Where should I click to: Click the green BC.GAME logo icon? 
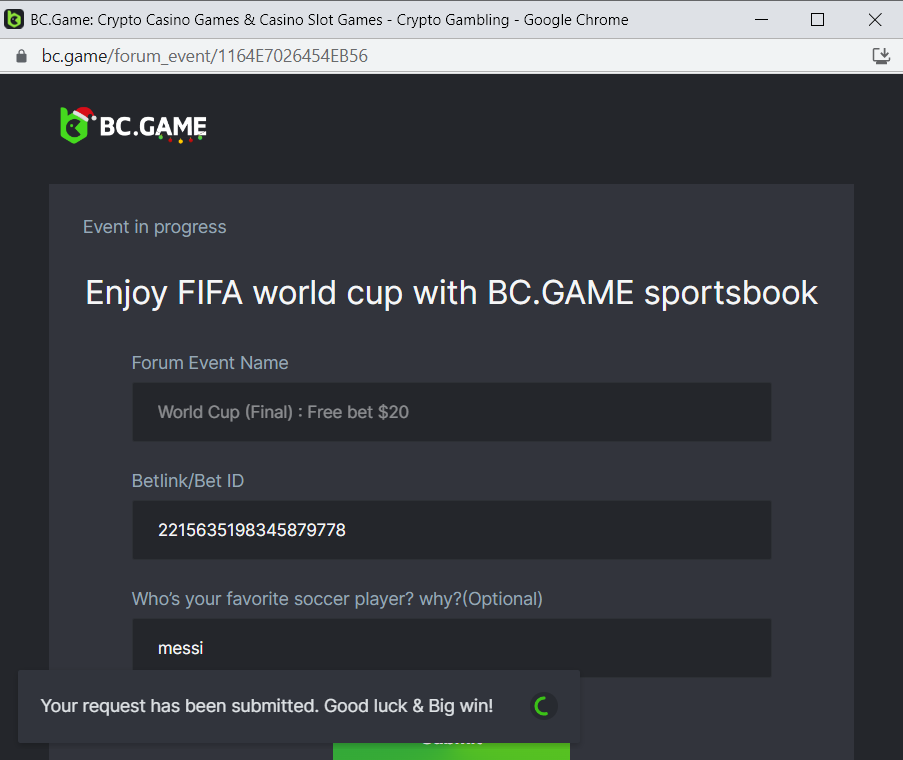click(74, 125)
